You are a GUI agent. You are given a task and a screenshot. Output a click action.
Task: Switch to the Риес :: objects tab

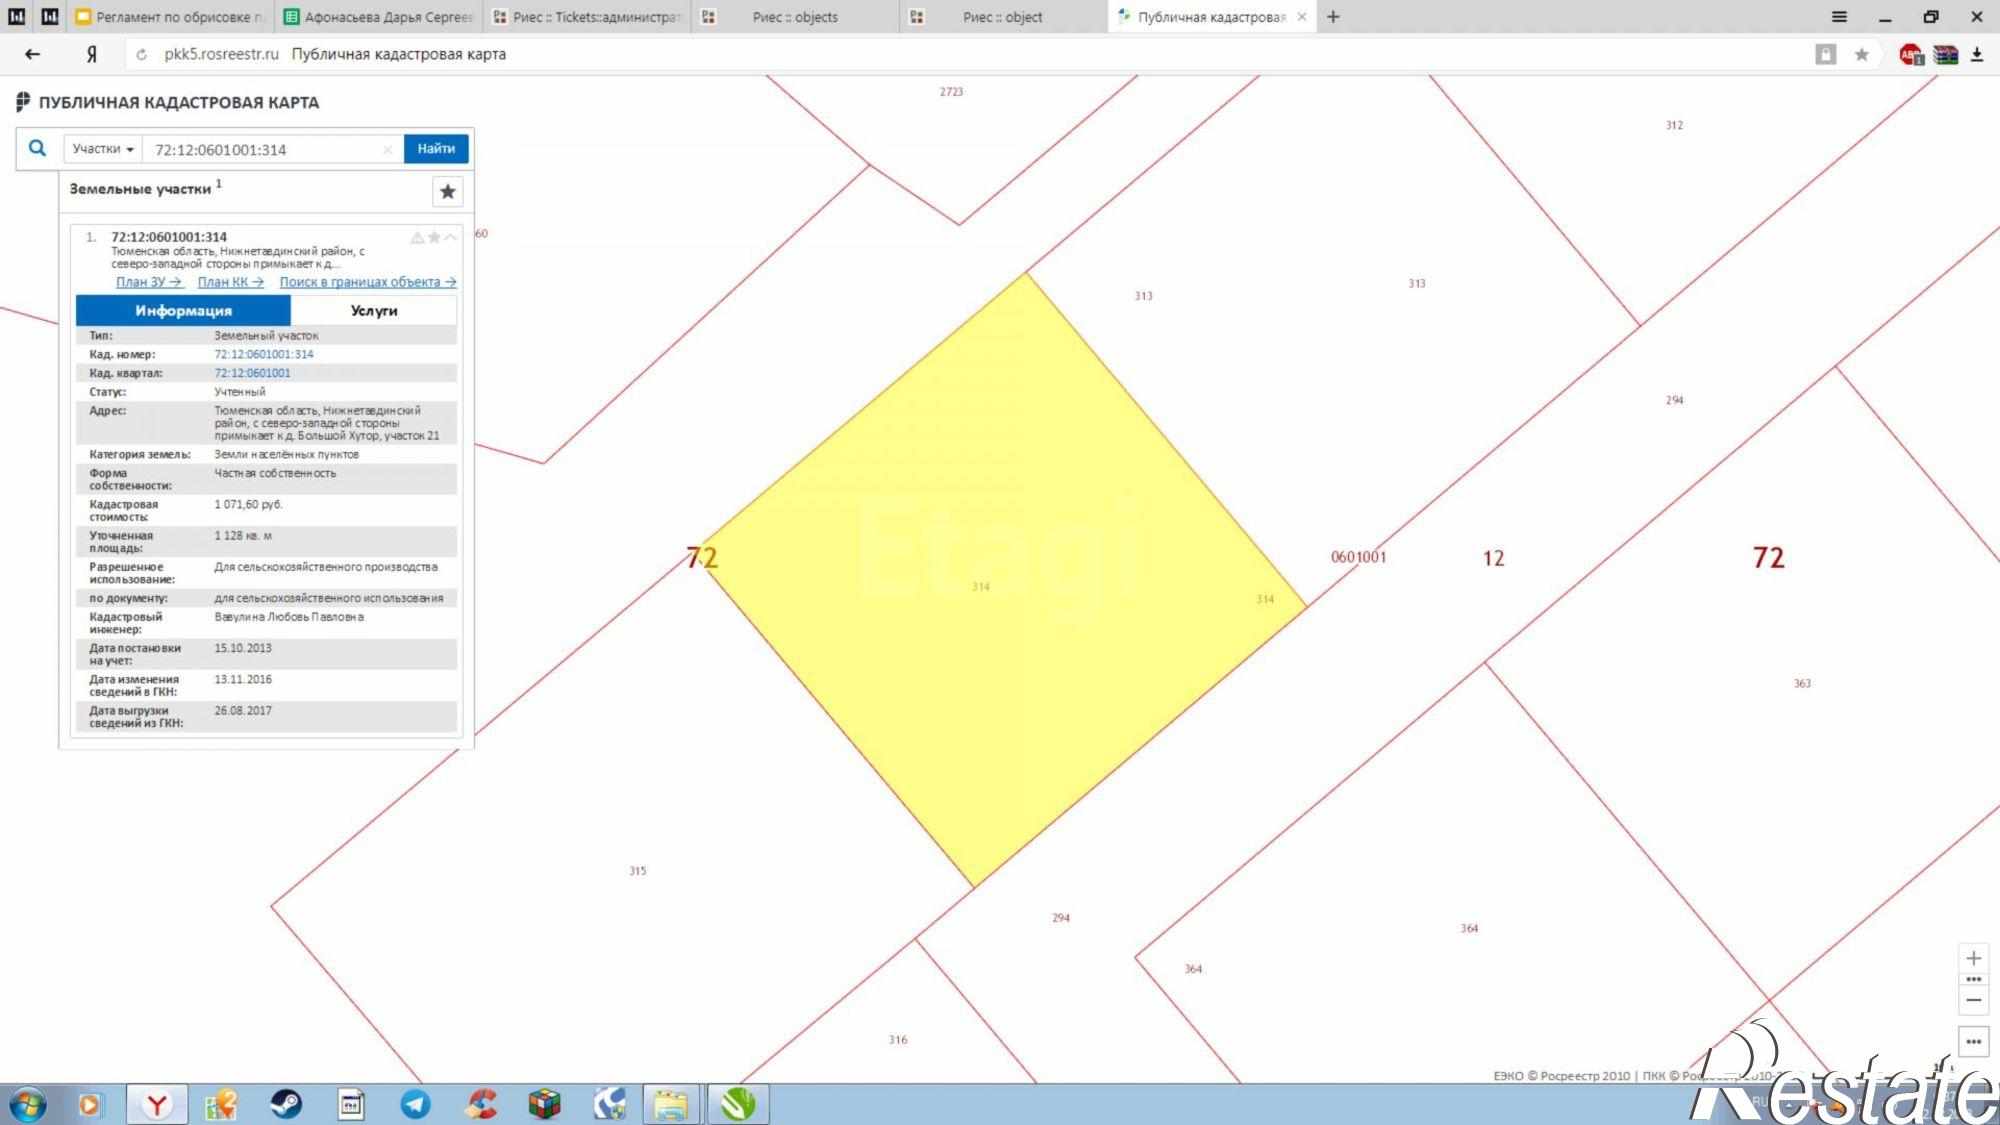pos(796,17)
